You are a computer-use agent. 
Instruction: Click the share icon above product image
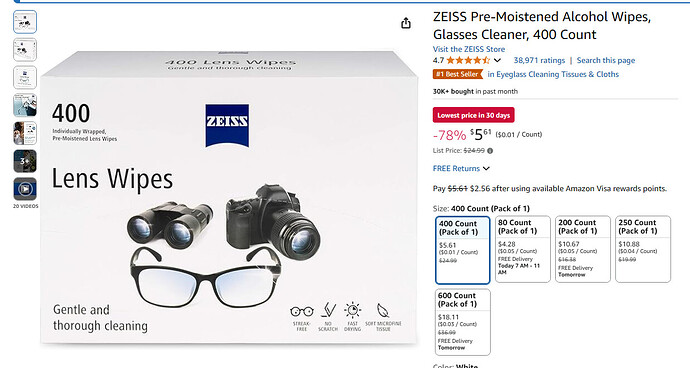coord(406,23)
